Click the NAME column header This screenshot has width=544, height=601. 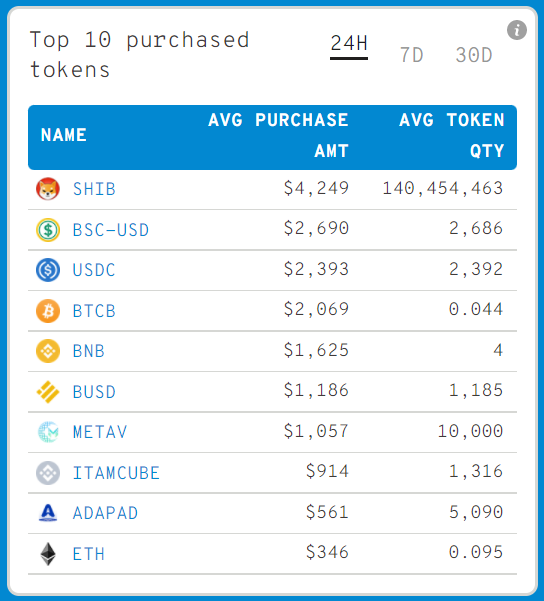[64, 135]
